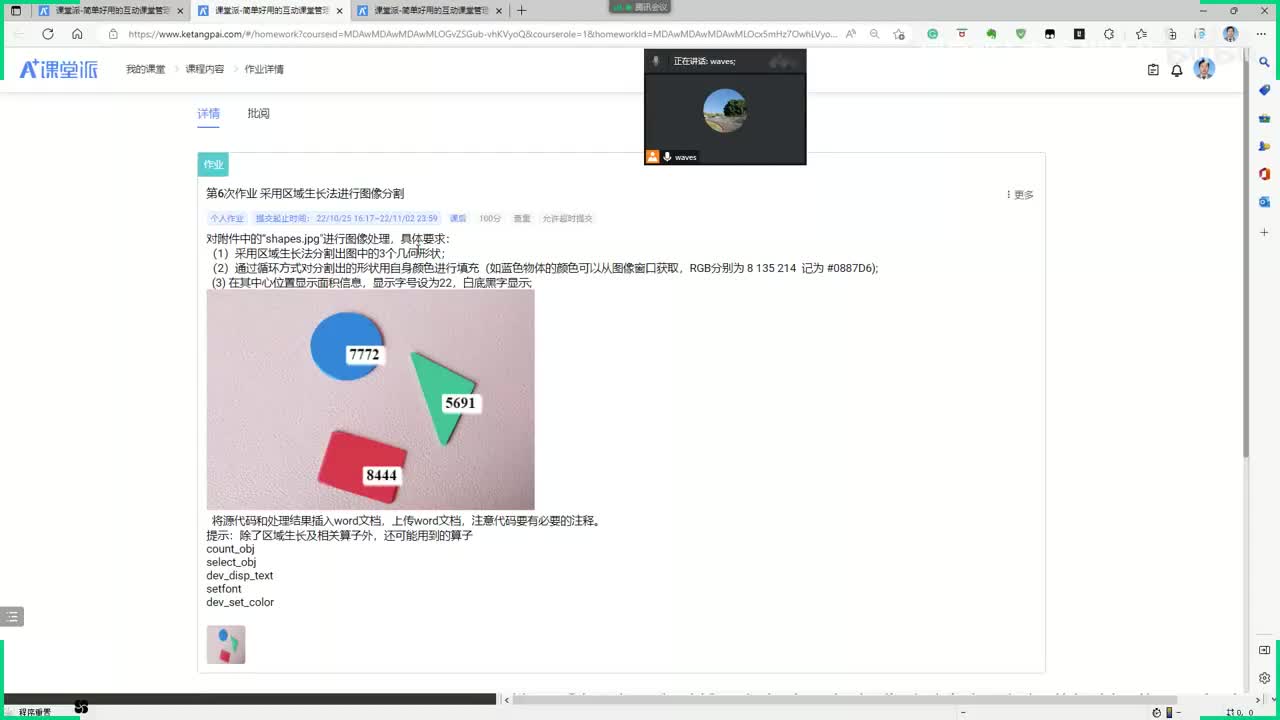Screen dimensions: 1280x720
Task: Click the browser refresh icon
Action: coord(47,33)
